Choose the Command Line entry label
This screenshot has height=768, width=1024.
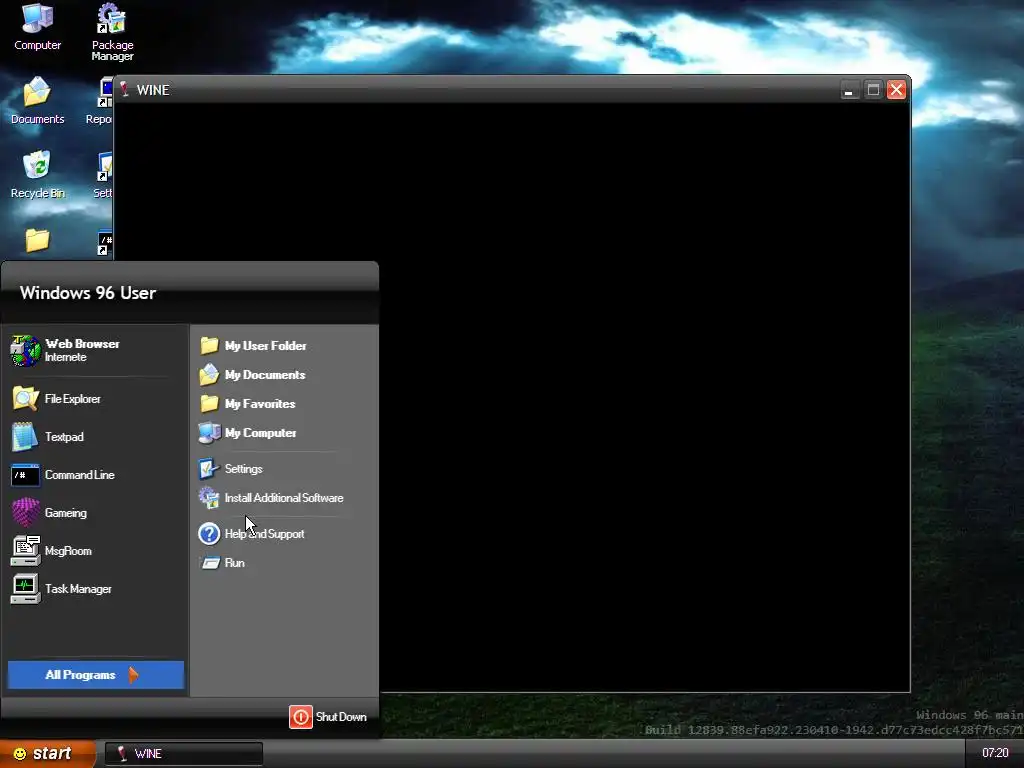[80, 475]
